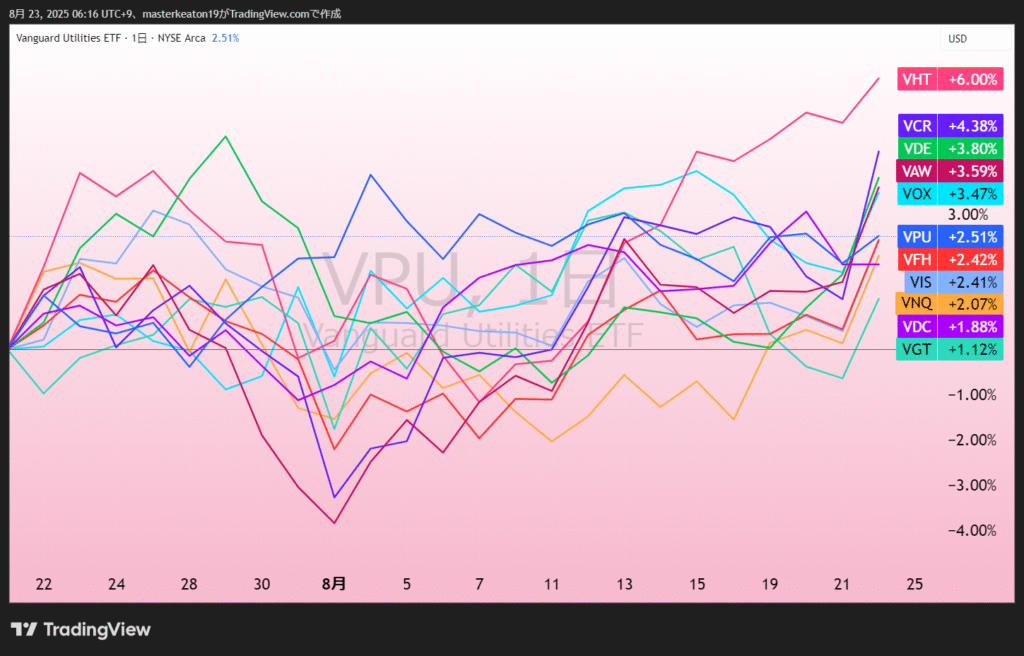Click the +6.00% value label
Screen dimensions: 1024x656
point(971,80)
